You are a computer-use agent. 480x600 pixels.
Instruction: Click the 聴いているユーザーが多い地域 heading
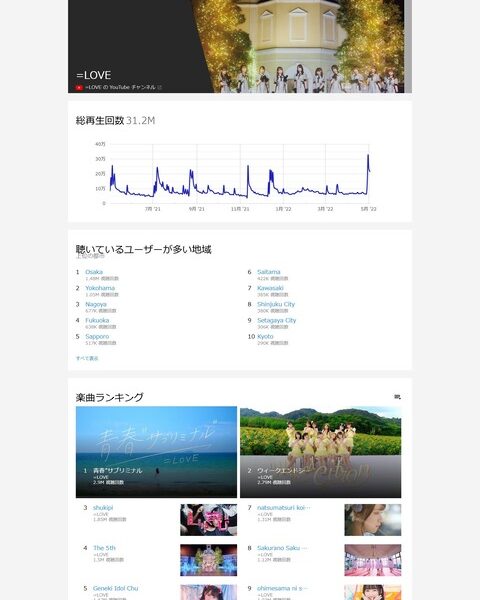144,249
